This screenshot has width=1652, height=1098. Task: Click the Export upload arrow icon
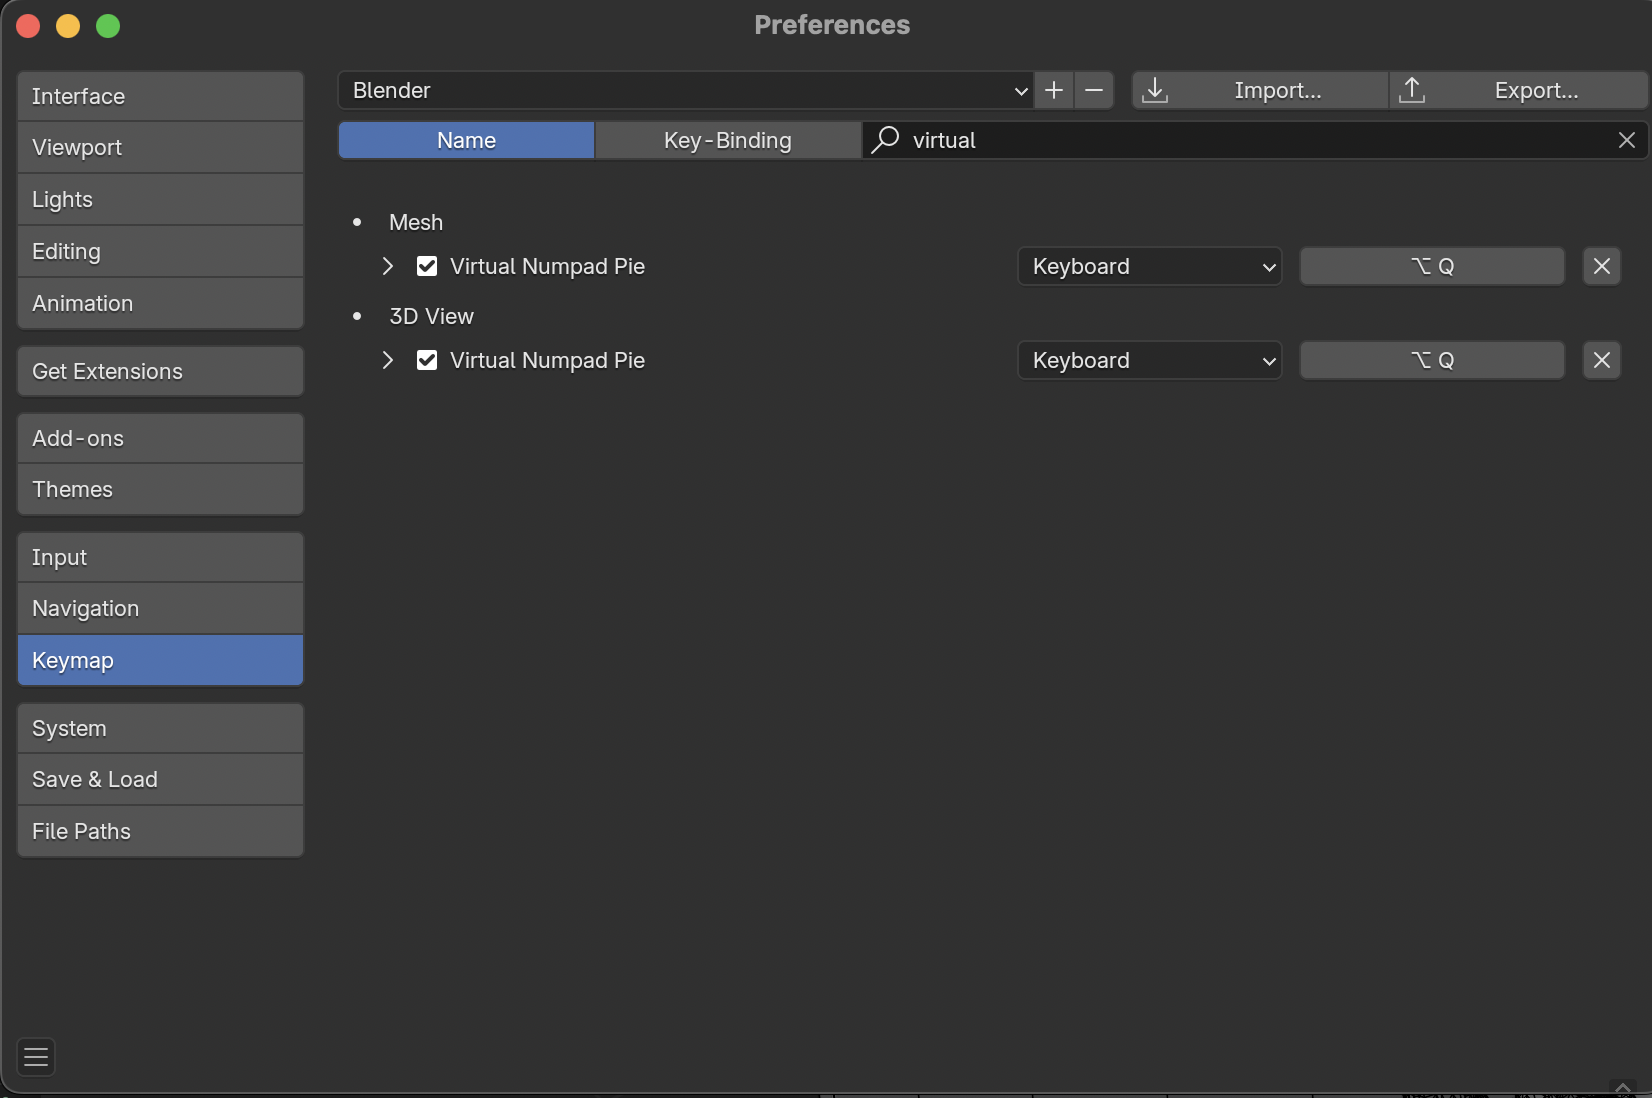pos(1412,90)
